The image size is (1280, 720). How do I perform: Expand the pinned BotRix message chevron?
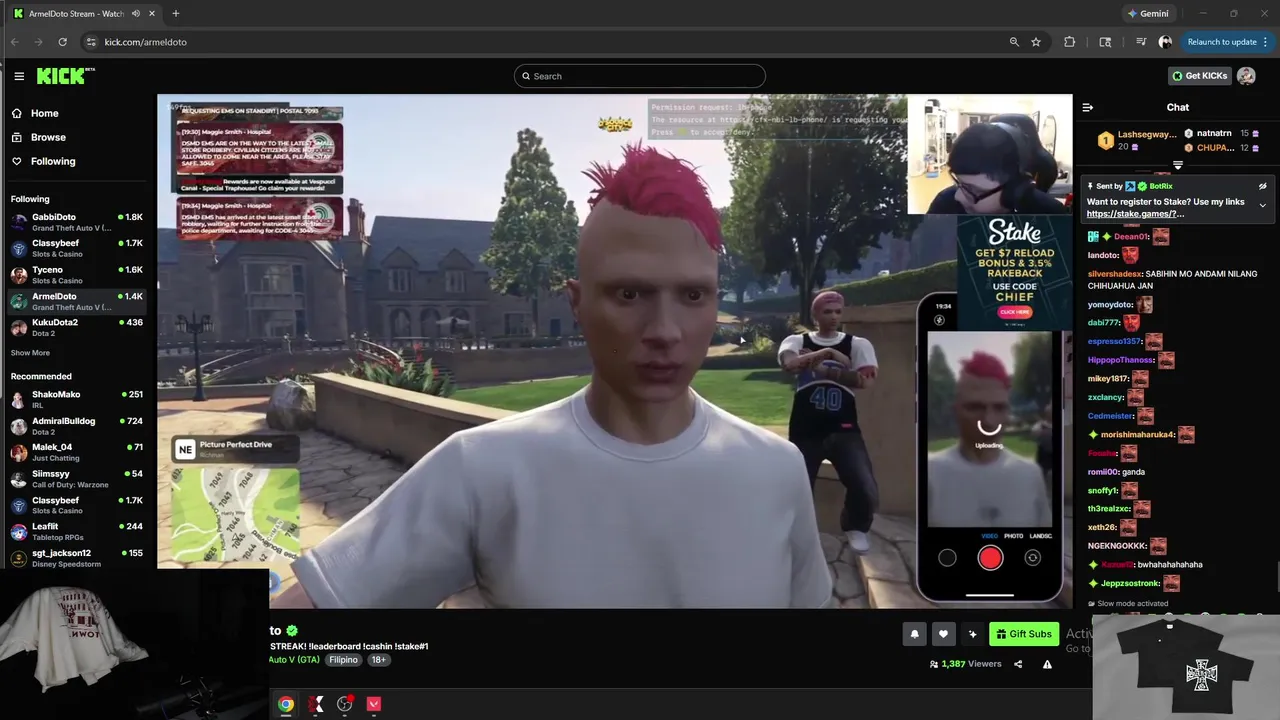[1262, 205]
